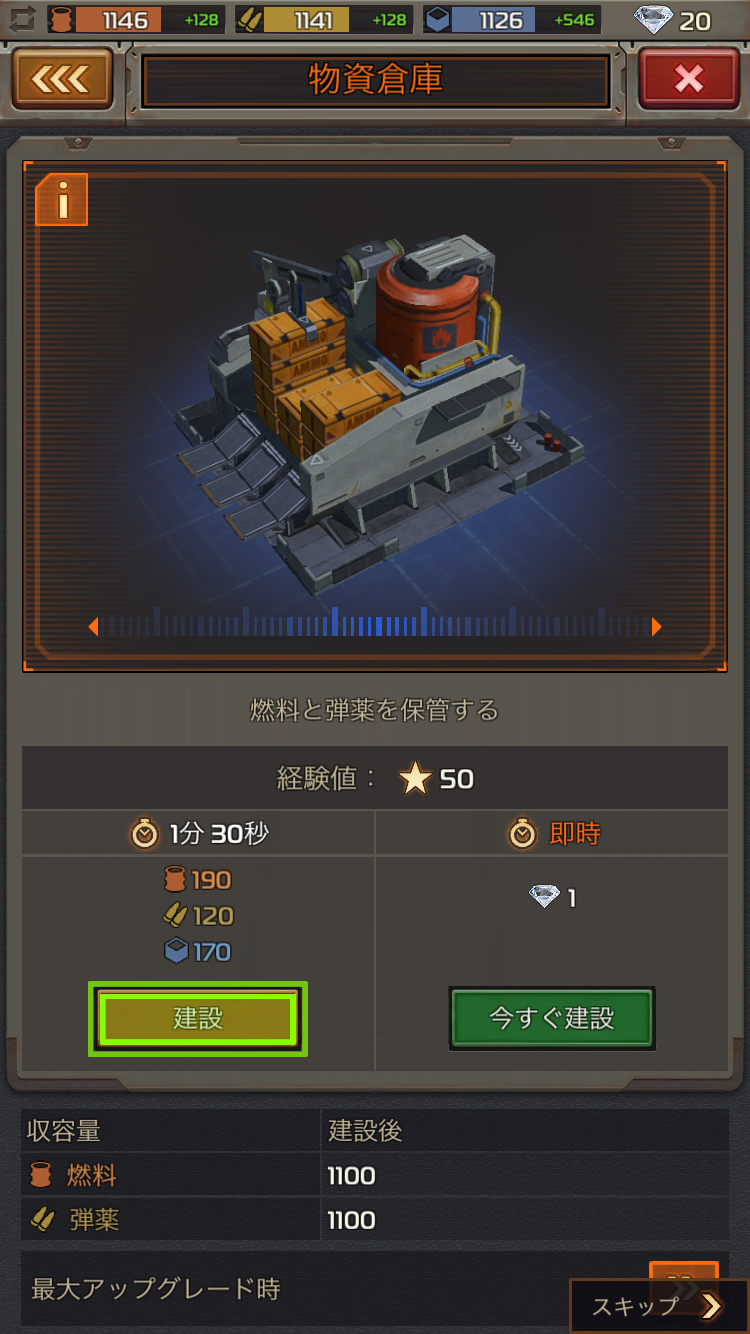Rotate building view with right orange arrow
The height and width of the screenshot is (1334, 750).
coord(657,627)
